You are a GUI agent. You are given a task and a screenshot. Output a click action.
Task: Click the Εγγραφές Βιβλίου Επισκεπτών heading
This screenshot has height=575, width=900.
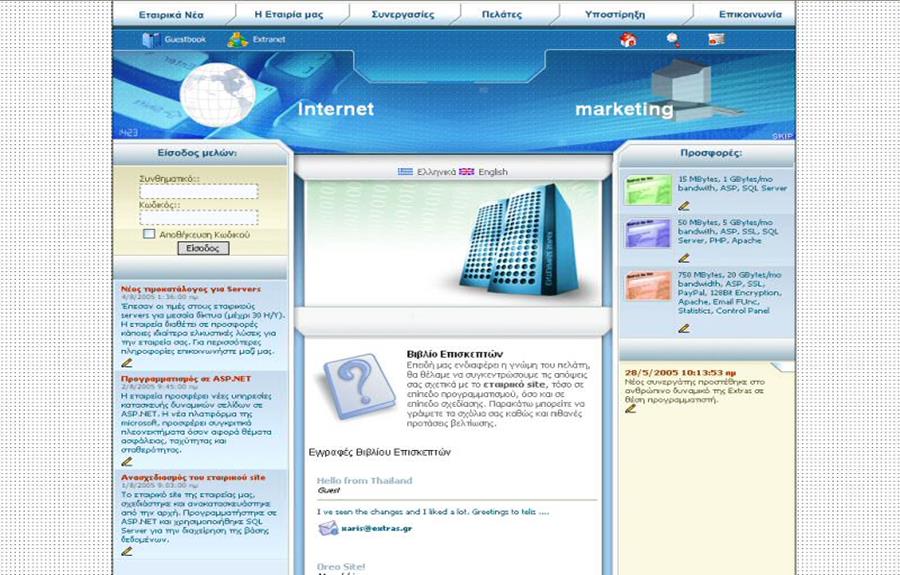pyautogui.click(x=379, y=452)
